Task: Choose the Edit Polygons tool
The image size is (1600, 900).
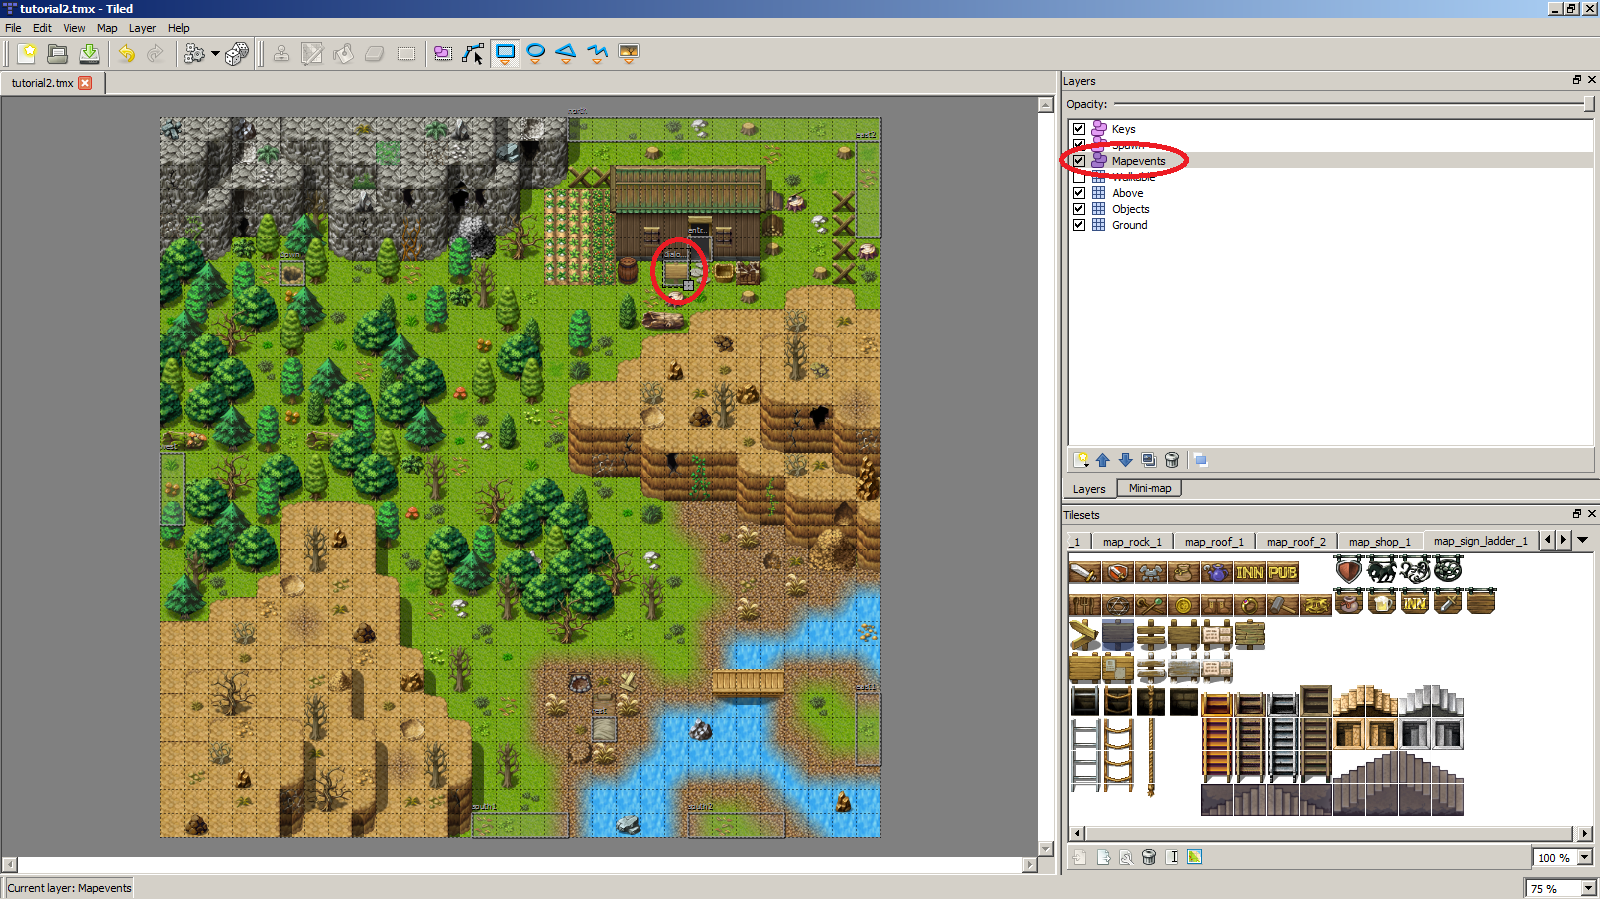Action: point(474,53)
